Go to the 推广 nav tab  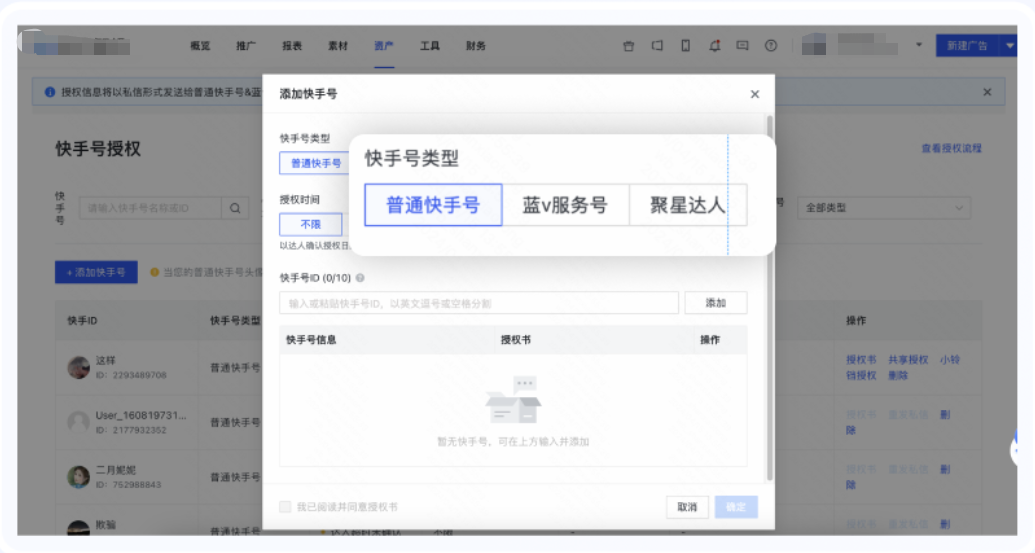pos(246,46)
